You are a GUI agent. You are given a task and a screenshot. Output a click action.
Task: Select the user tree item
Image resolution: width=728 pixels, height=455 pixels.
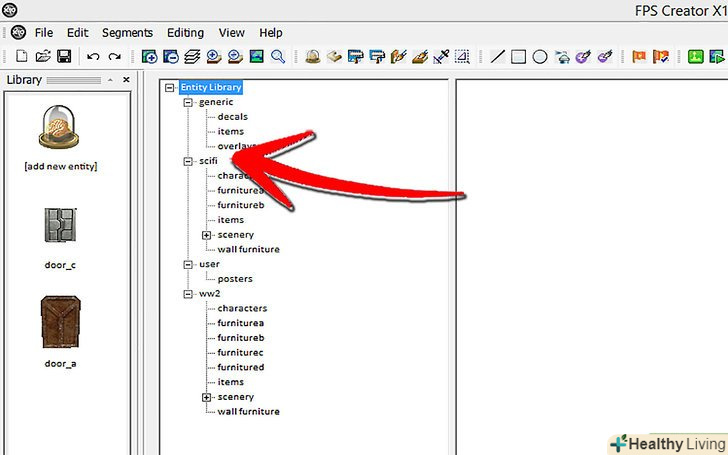click(209, 264)
